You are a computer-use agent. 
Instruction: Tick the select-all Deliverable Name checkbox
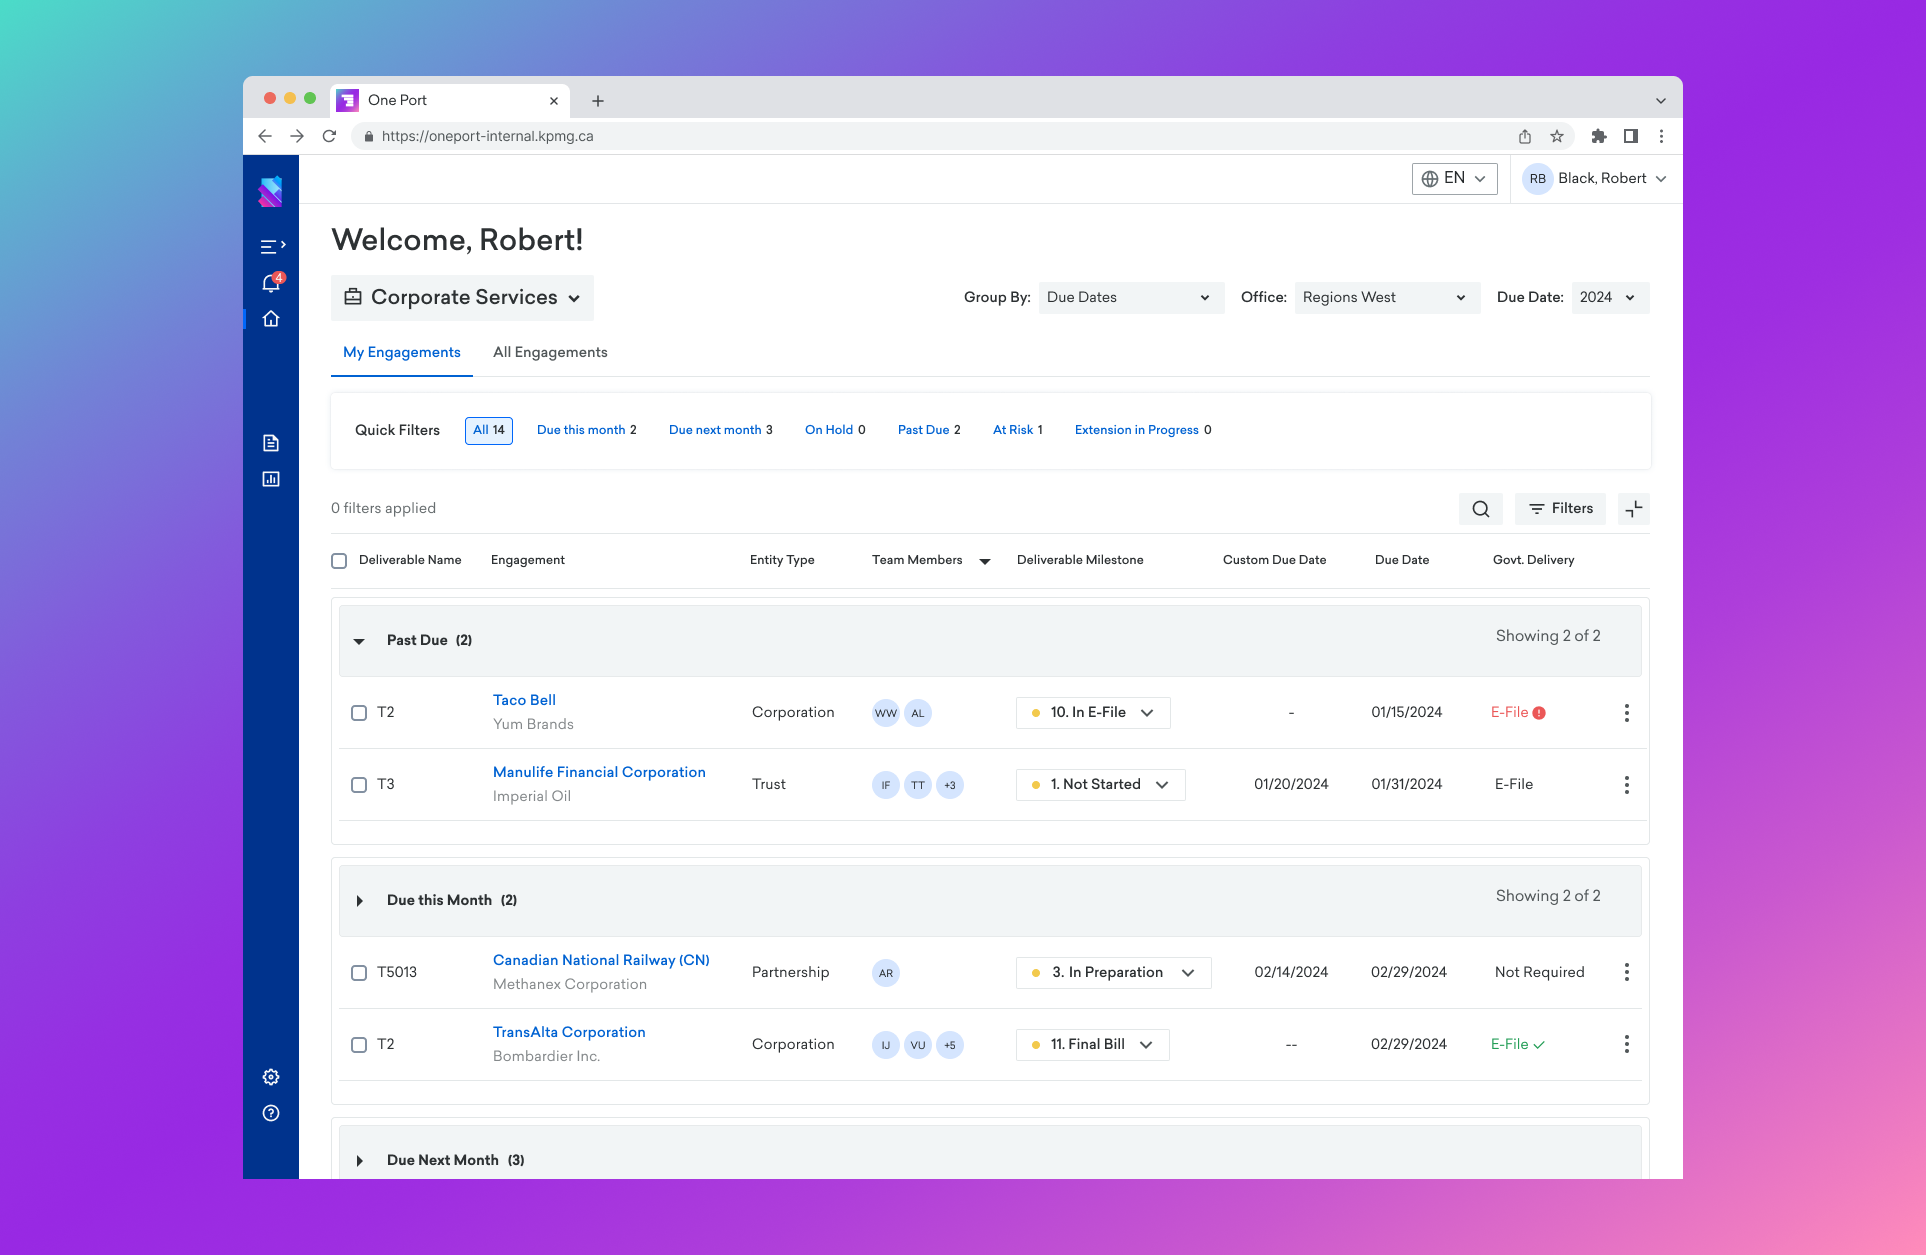[x=339, y=561]
